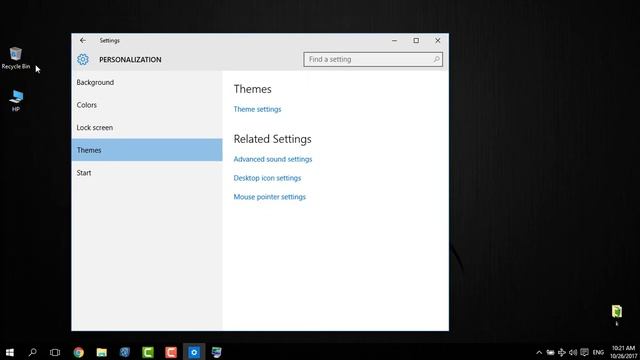The height and width of the screenshot is (360, 640).
Task: Focus the Find a setting search box
Action: [x=373, y=59]
